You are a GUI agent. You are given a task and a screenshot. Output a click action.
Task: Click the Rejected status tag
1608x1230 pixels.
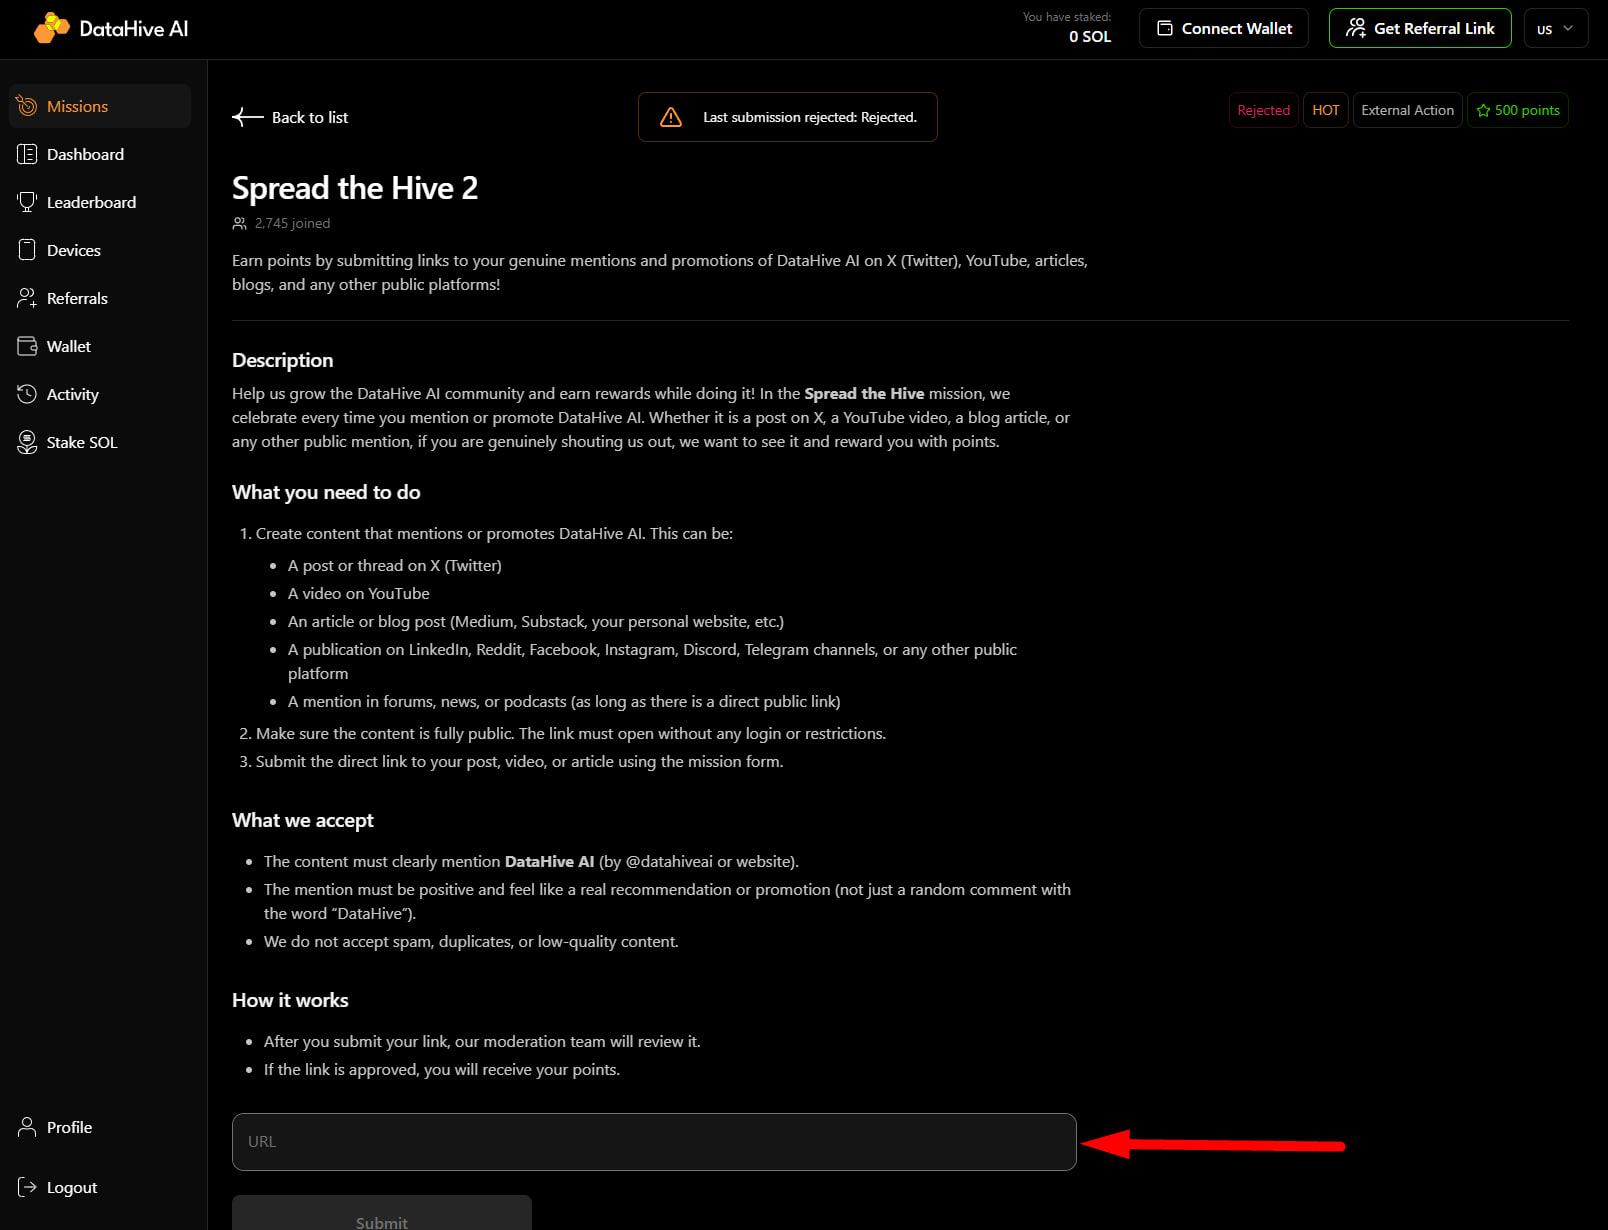(1263, 110)
